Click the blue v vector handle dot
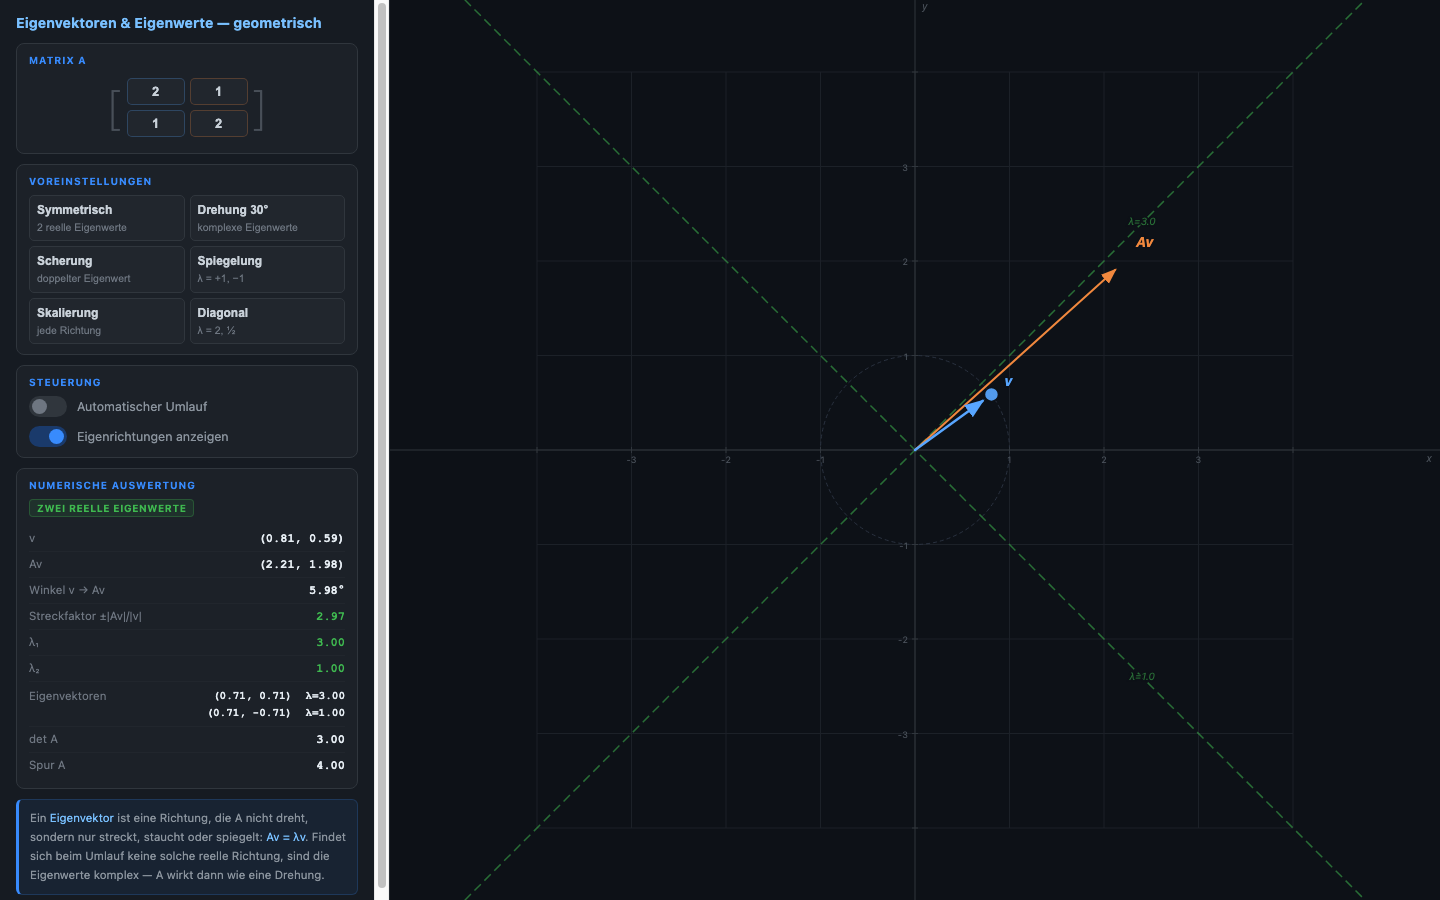 [x=991, y=394]
